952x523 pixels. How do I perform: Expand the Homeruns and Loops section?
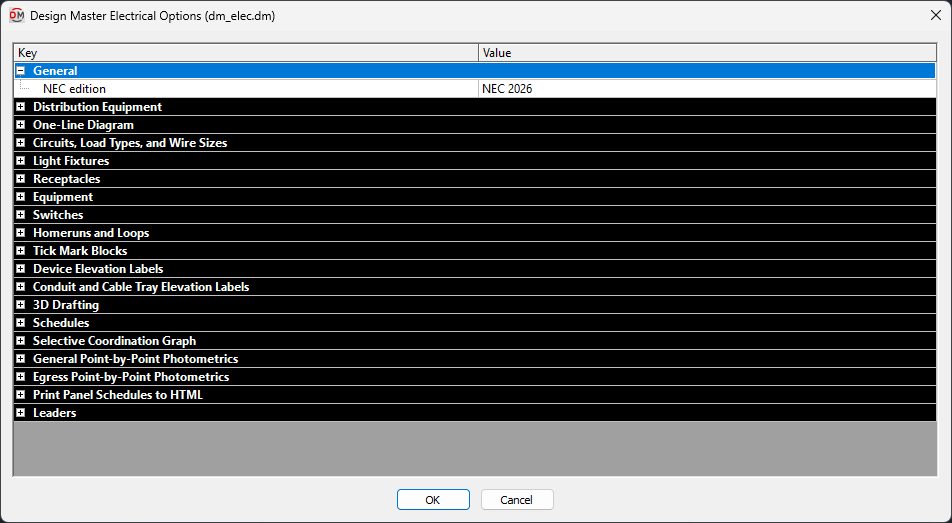click(21, 233)
